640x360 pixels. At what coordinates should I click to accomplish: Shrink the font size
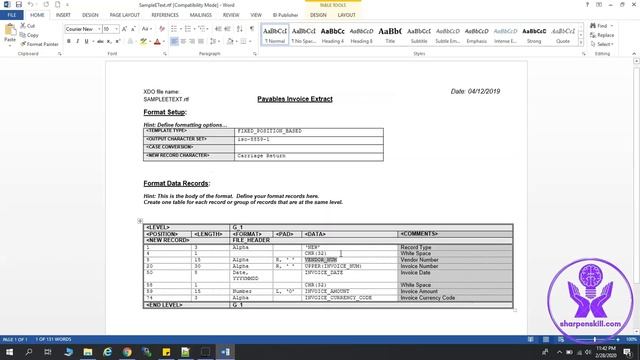point(133,29)
